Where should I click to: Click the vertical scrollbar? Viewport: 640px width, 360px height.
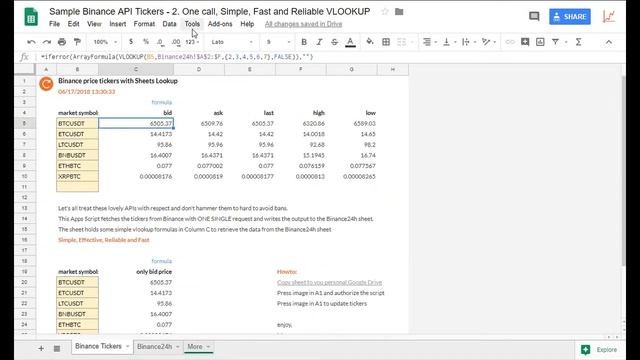click(x=623, y=170)
